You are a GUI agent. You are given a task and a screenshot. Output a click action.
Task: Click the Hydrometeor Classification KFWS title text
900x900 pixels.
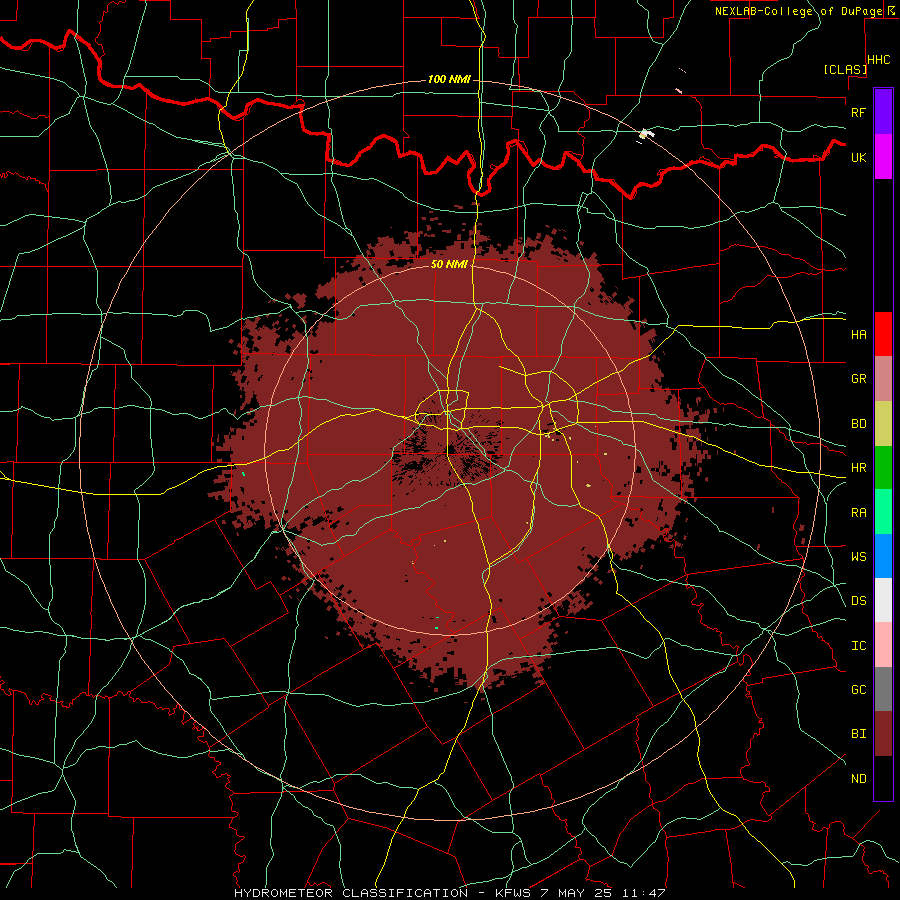click(x=450, y=893)
